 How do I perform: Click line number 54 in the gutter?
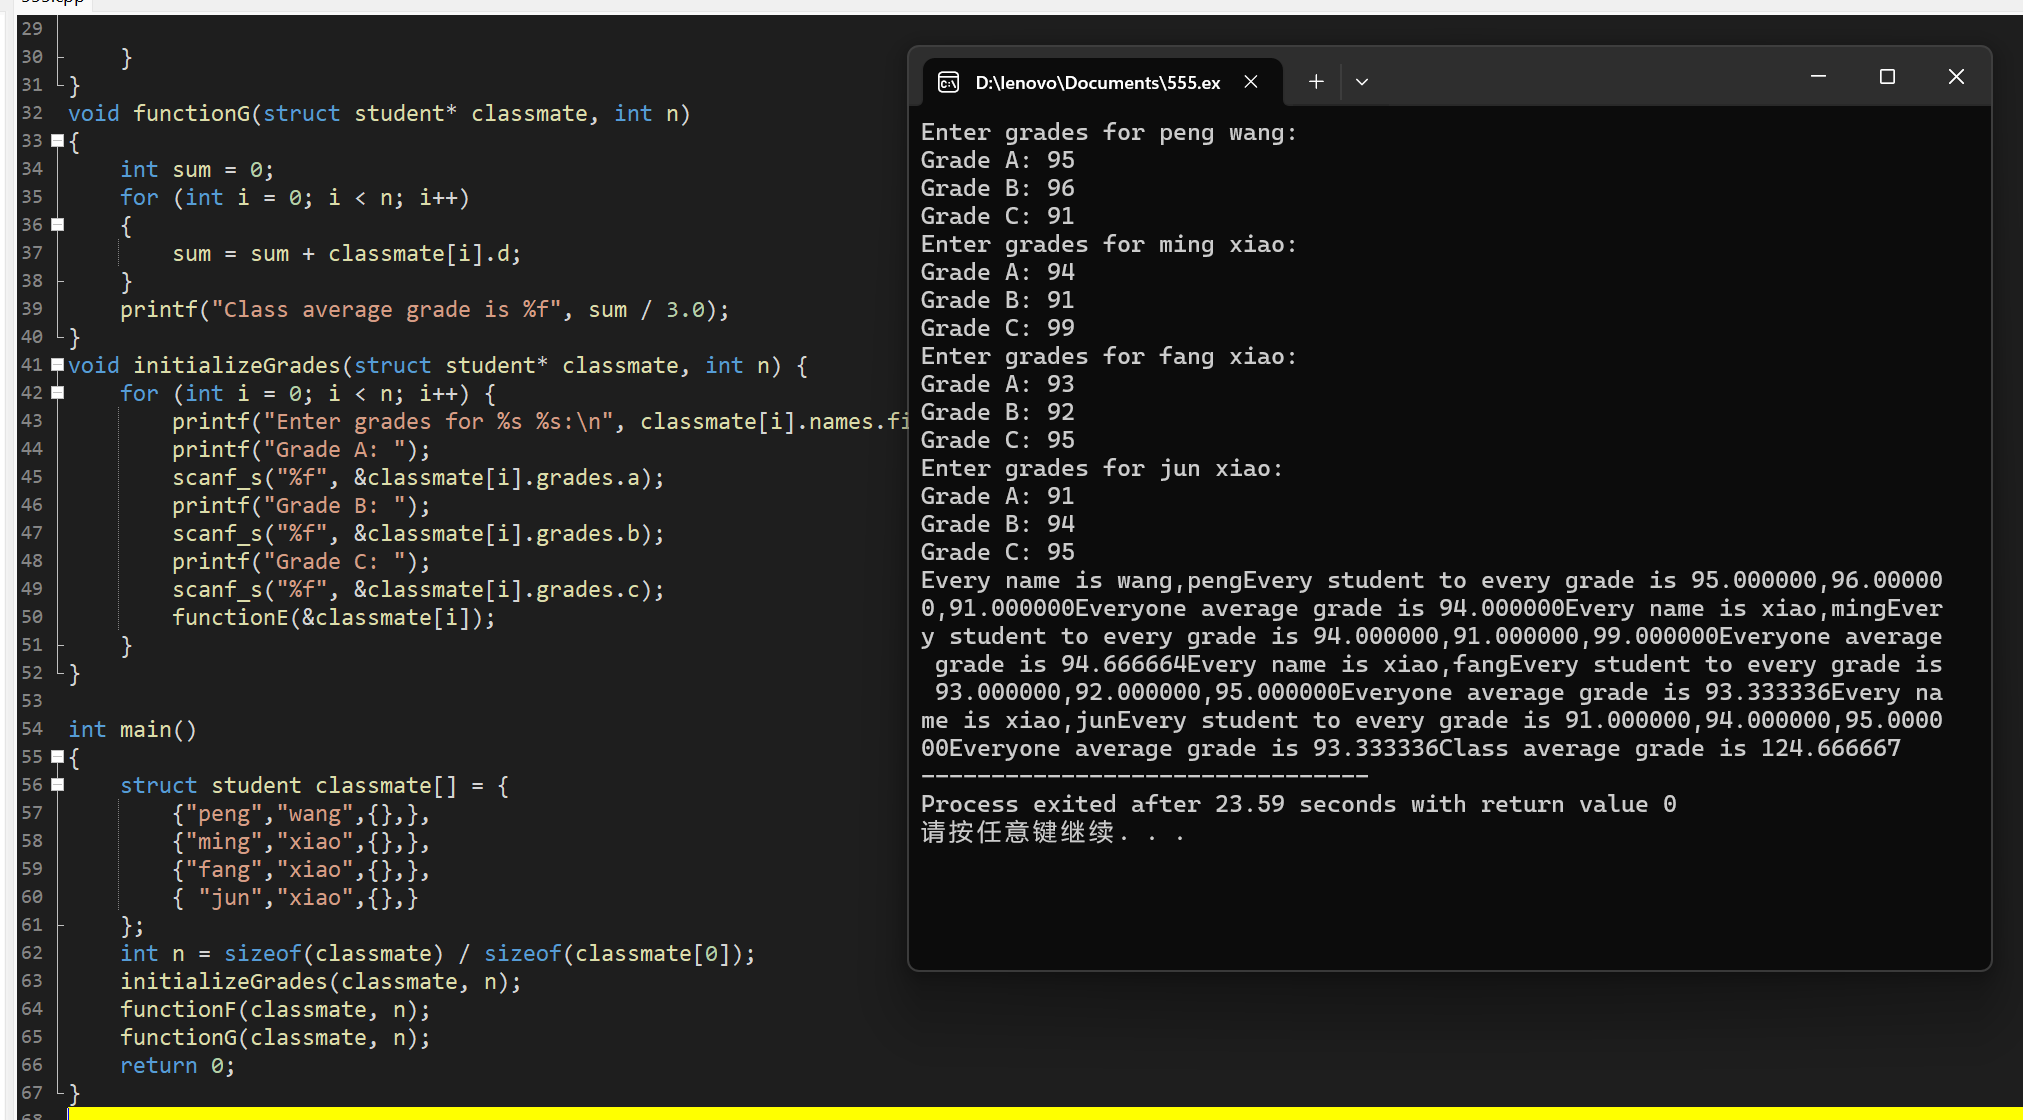coord(32,729)
